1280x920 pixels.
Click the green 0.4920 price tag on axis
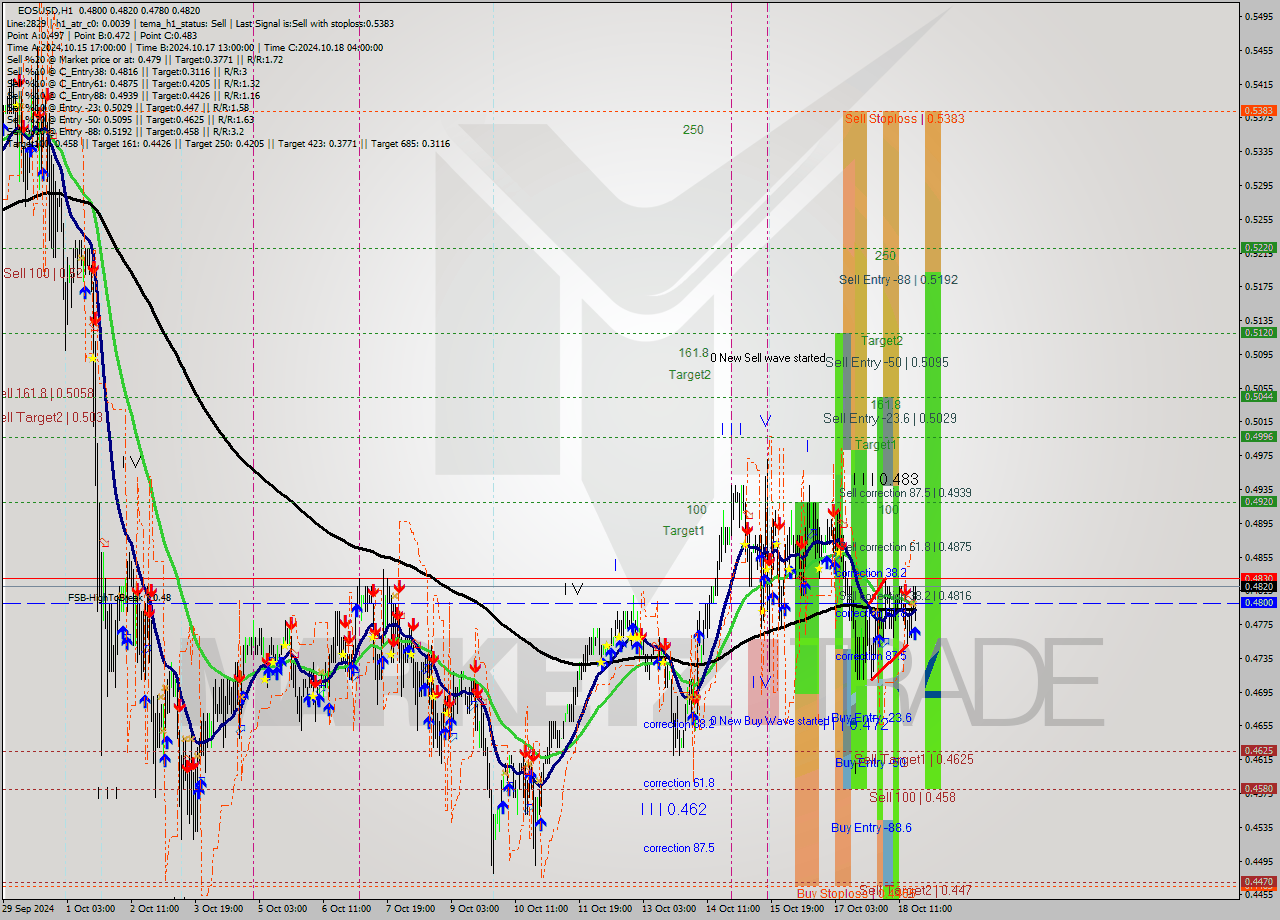click(1258, 502)
